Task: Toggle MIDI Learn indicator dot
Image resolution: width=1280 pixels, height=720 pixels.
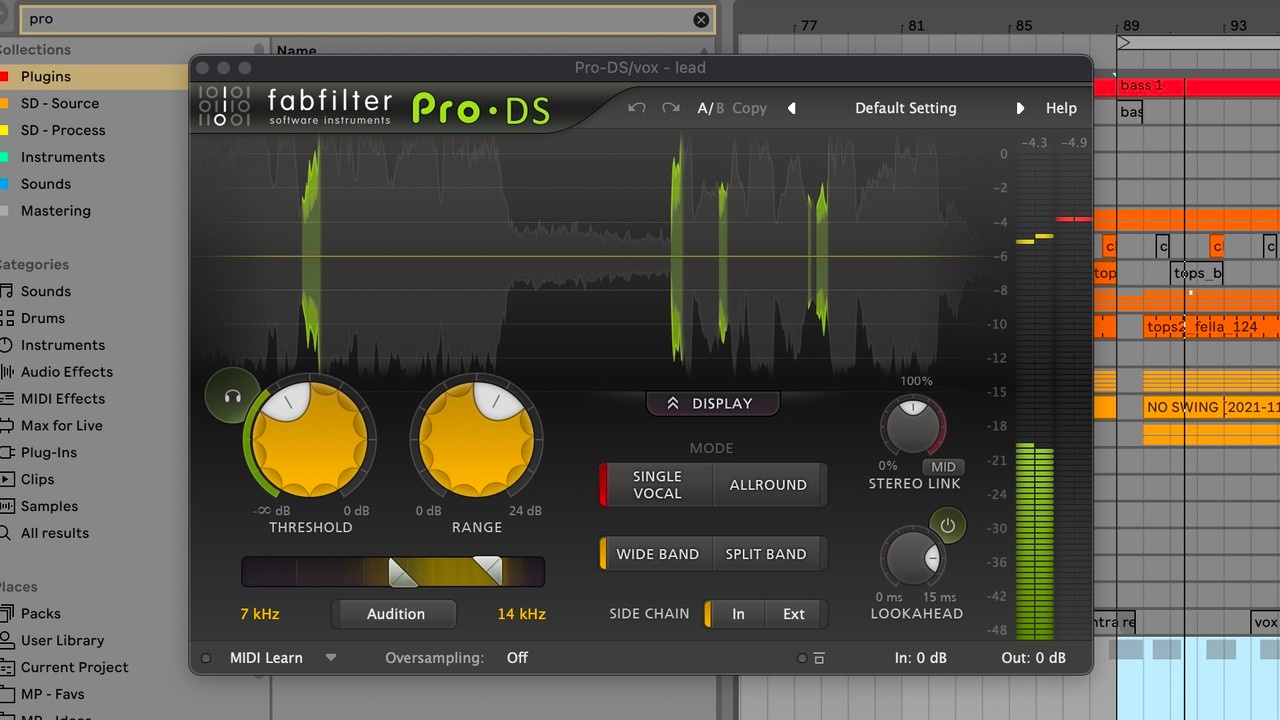Action: [206, 658]
